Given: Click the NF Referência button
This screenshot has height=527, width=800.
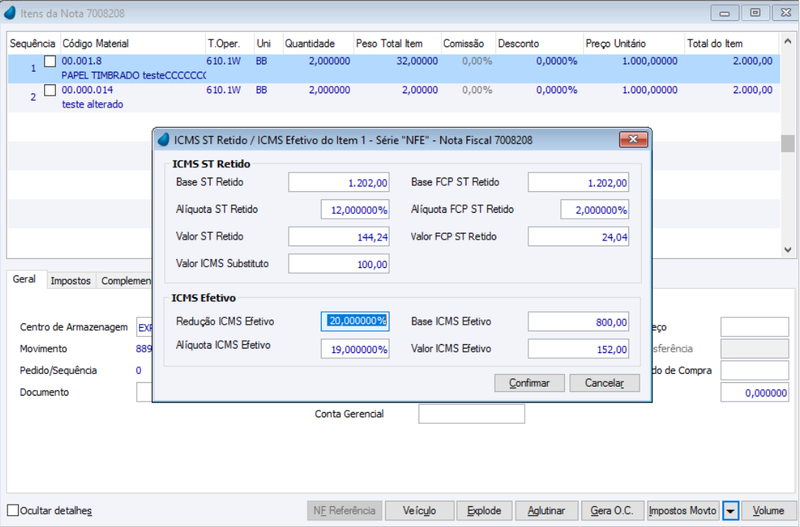Looking at the screenshot, I should click(x=344, y=511).
